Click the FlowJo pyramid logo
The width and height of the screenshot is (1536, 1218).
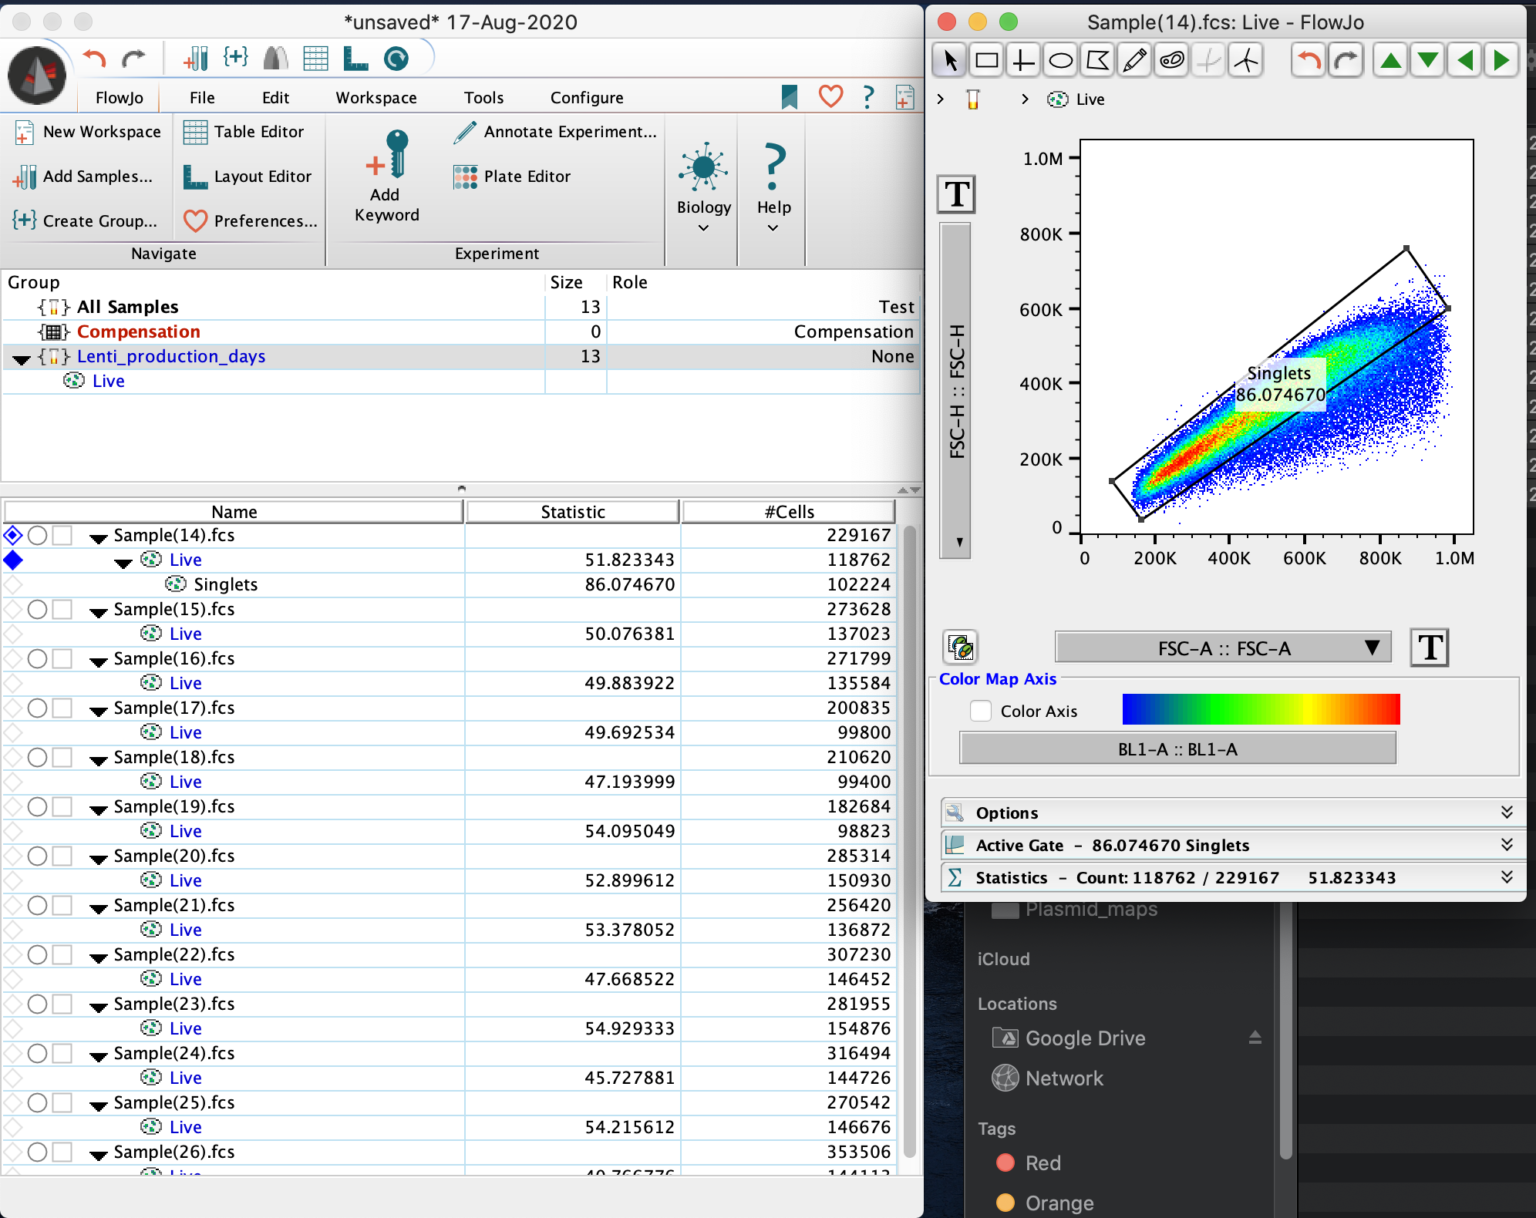[x=37, y=76]
